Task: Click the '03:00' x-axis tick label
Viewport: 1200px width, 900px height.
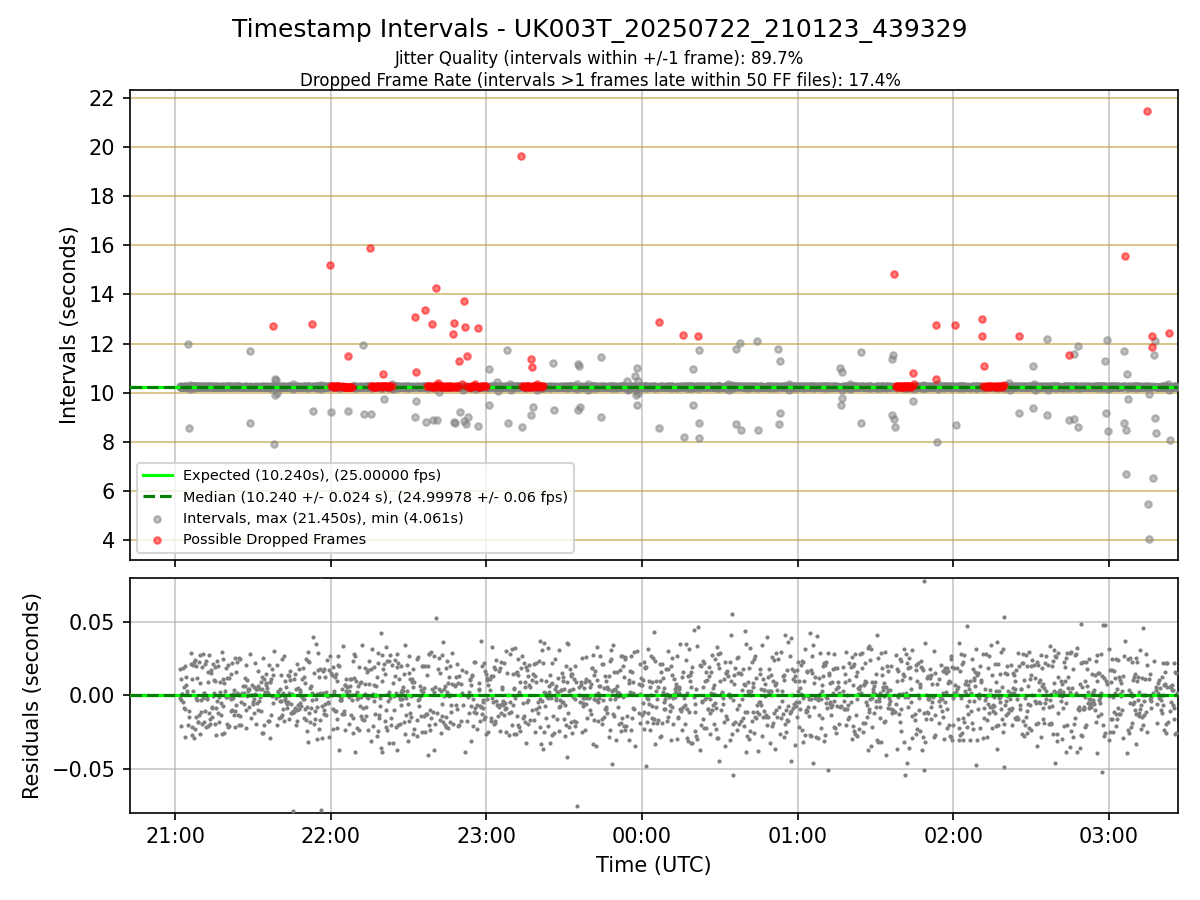Action: [x=1108, y=834]
